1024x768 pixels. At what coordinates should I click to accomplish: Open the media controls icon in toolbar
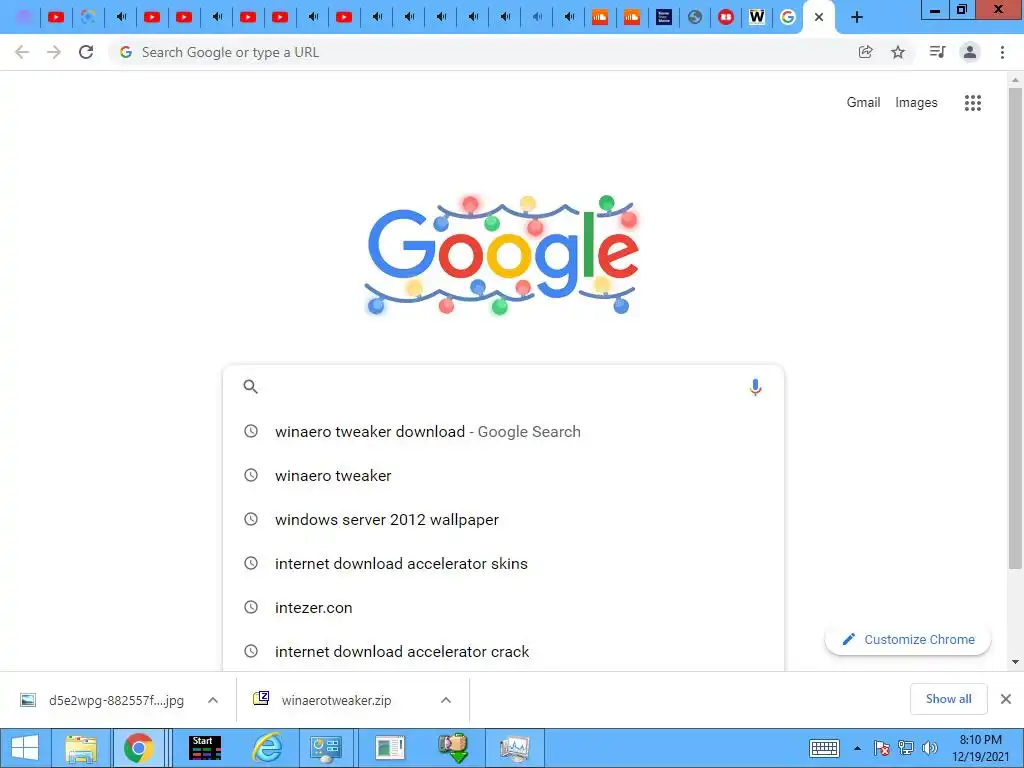tap(937, 52)
